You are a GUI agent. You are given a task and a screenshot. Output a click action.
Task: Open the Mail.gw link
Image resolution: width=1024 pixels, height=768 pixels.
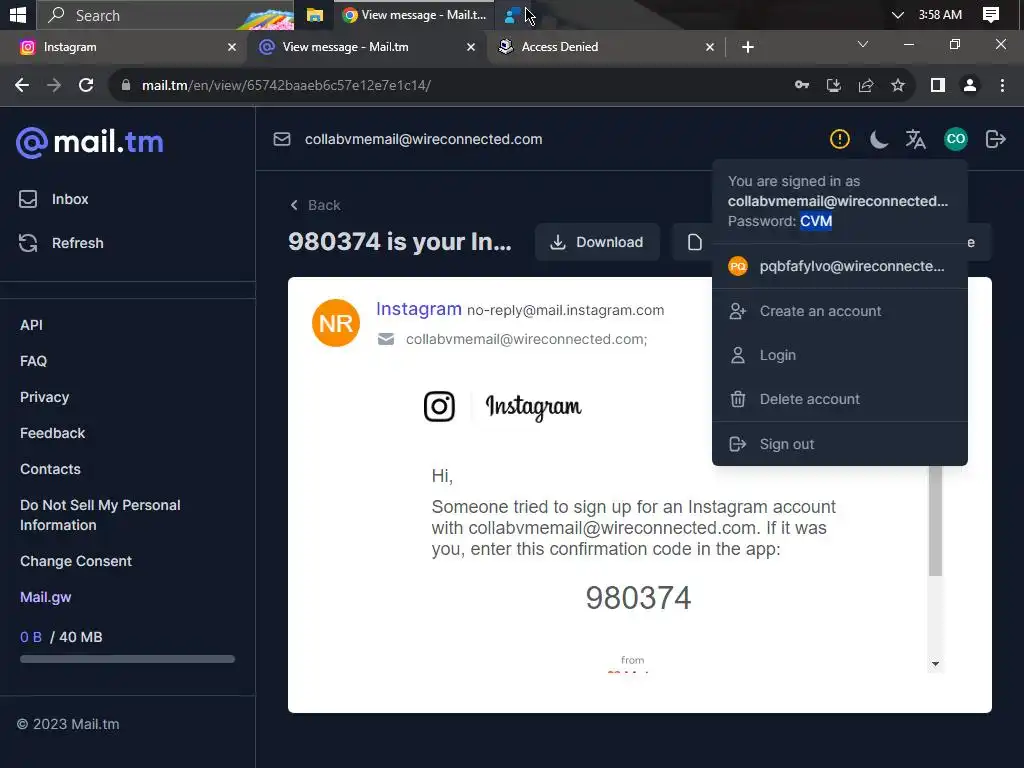pos(46,597)
